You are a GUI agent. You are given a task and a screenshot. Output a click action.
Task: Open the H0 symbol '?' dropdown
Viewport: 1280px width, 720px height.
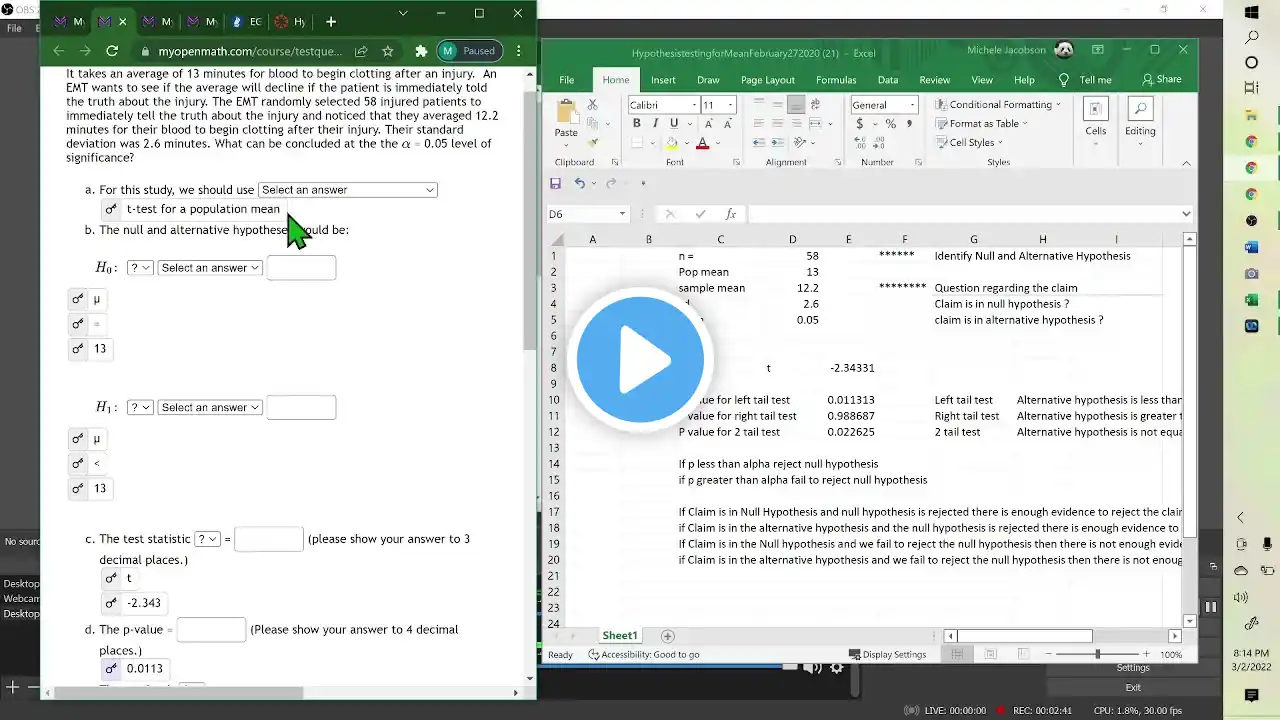140,268
